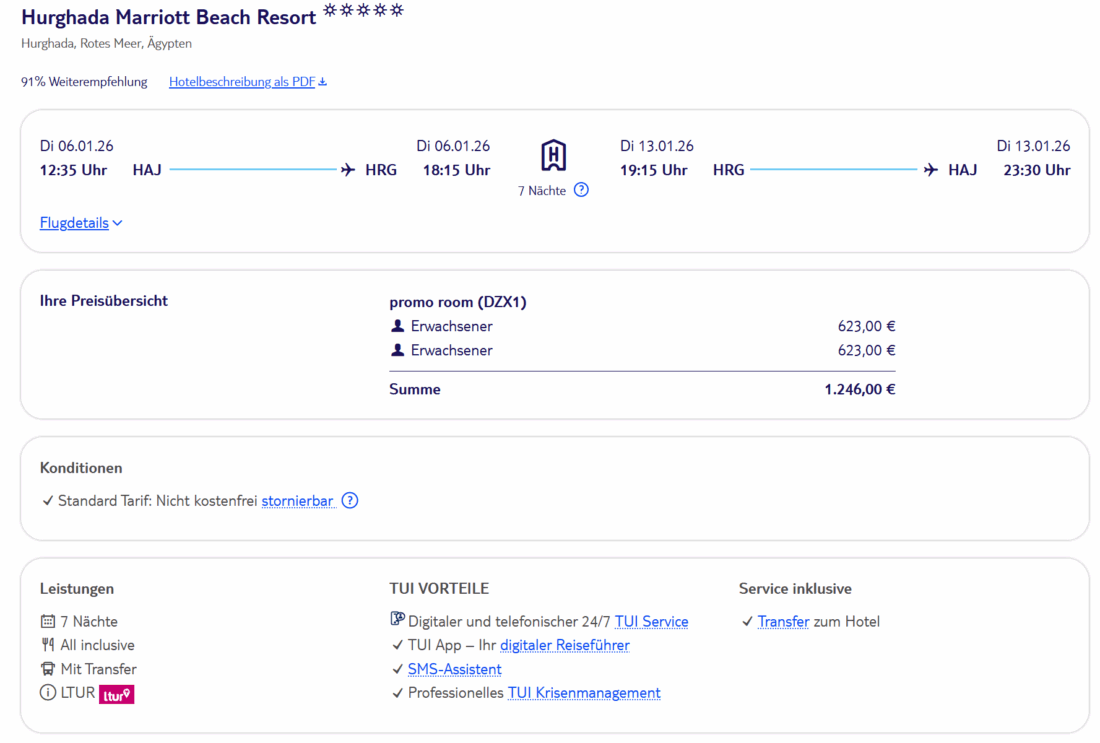Expand the Flugdetails section
Viewport: 1100px width, 743px height.
coord(80,223)
